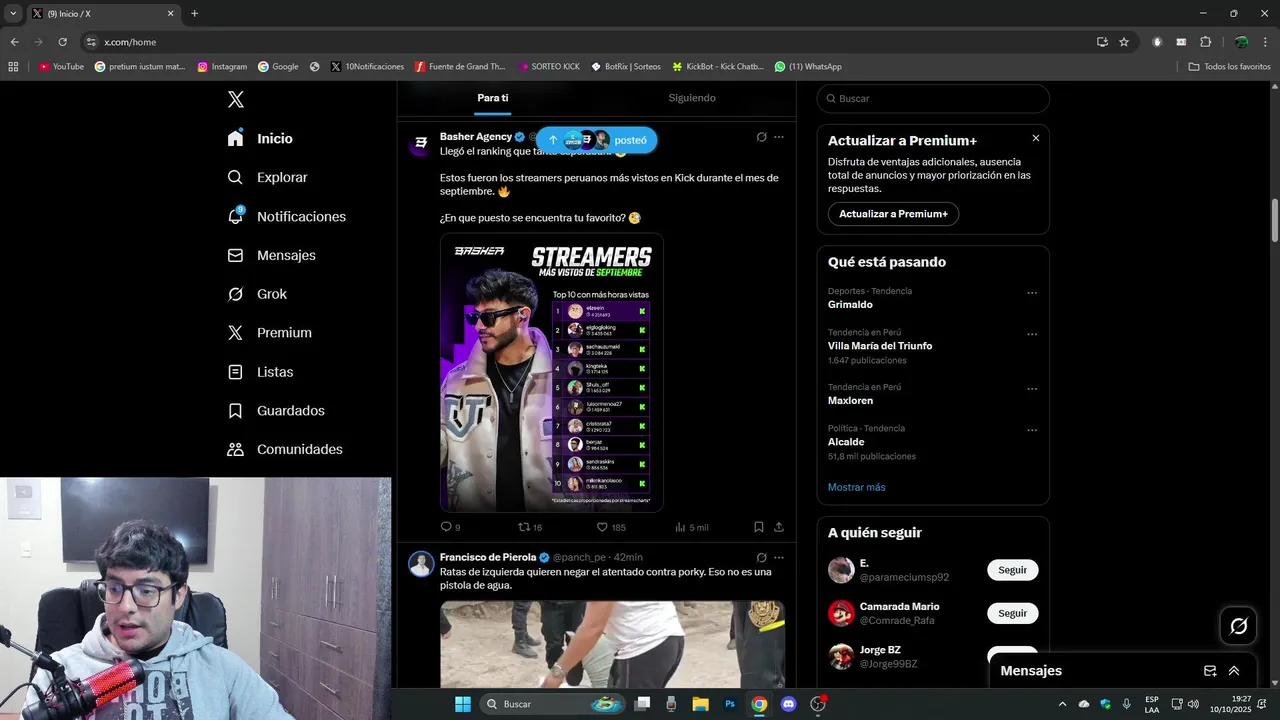This screenshot has height=720, width=1280.
Task: Bookmark this page with star icon
Action: [1124, 42]
